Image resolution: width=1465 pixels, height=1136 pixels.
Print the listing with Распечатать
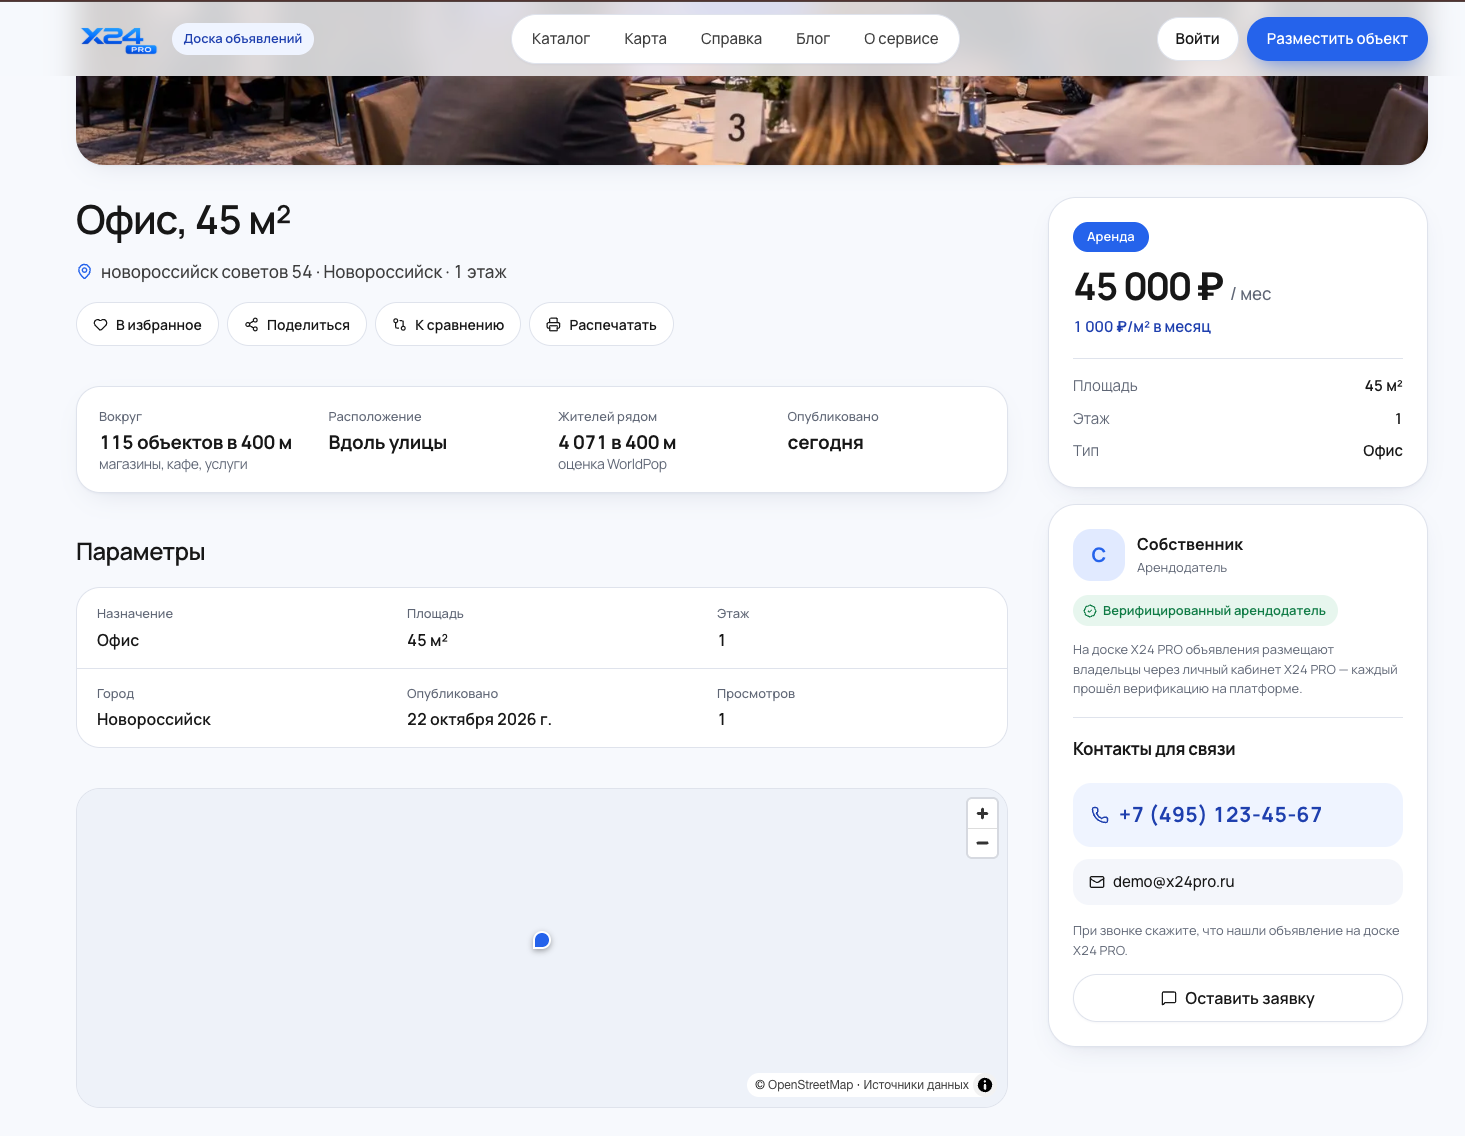point(601,324)
